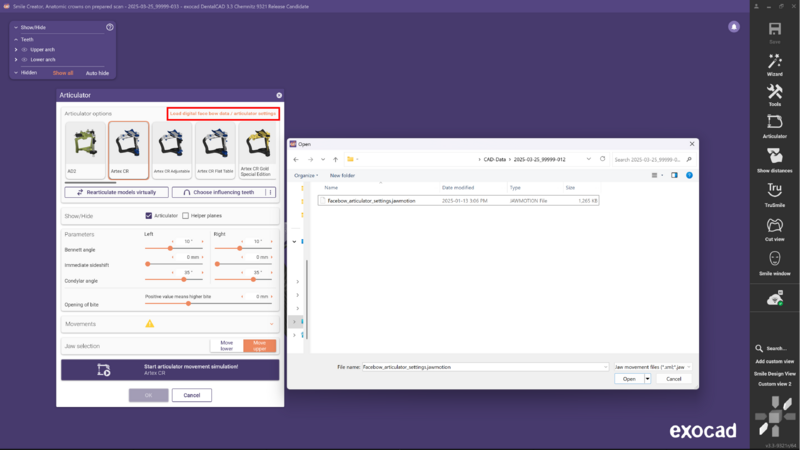Enable the Helper planes checkbox

pos(186,216)
